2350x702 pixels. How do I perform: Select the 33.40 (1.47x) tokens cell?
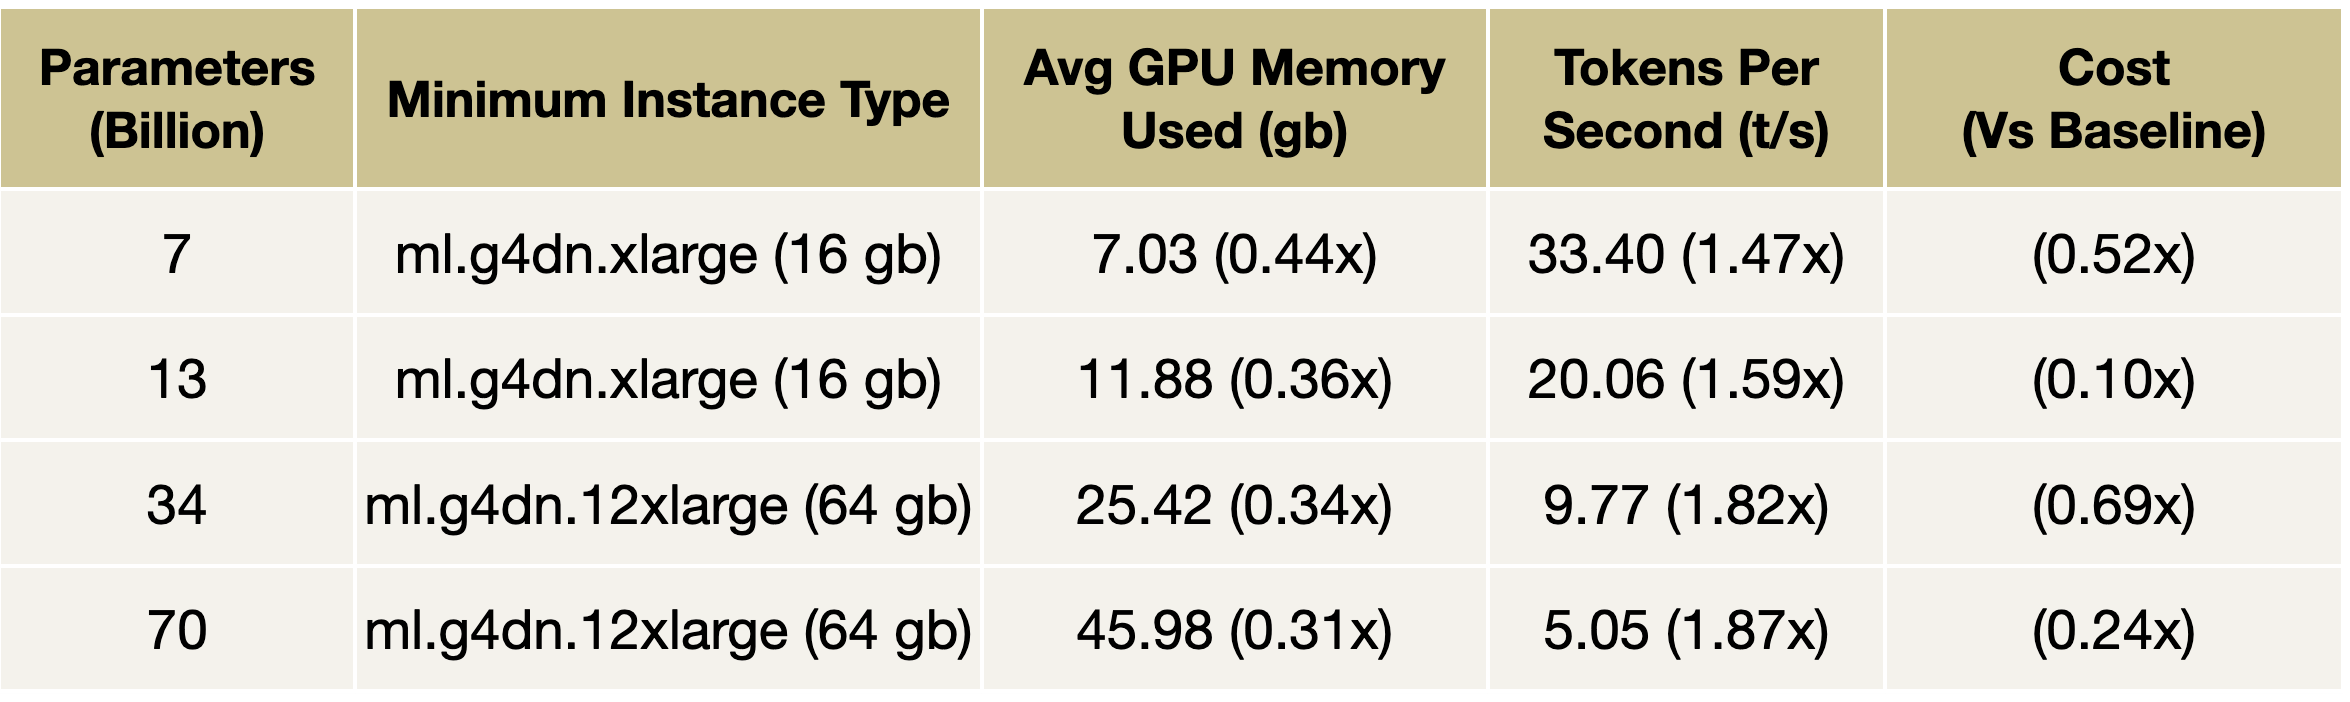pos(1685,254)
